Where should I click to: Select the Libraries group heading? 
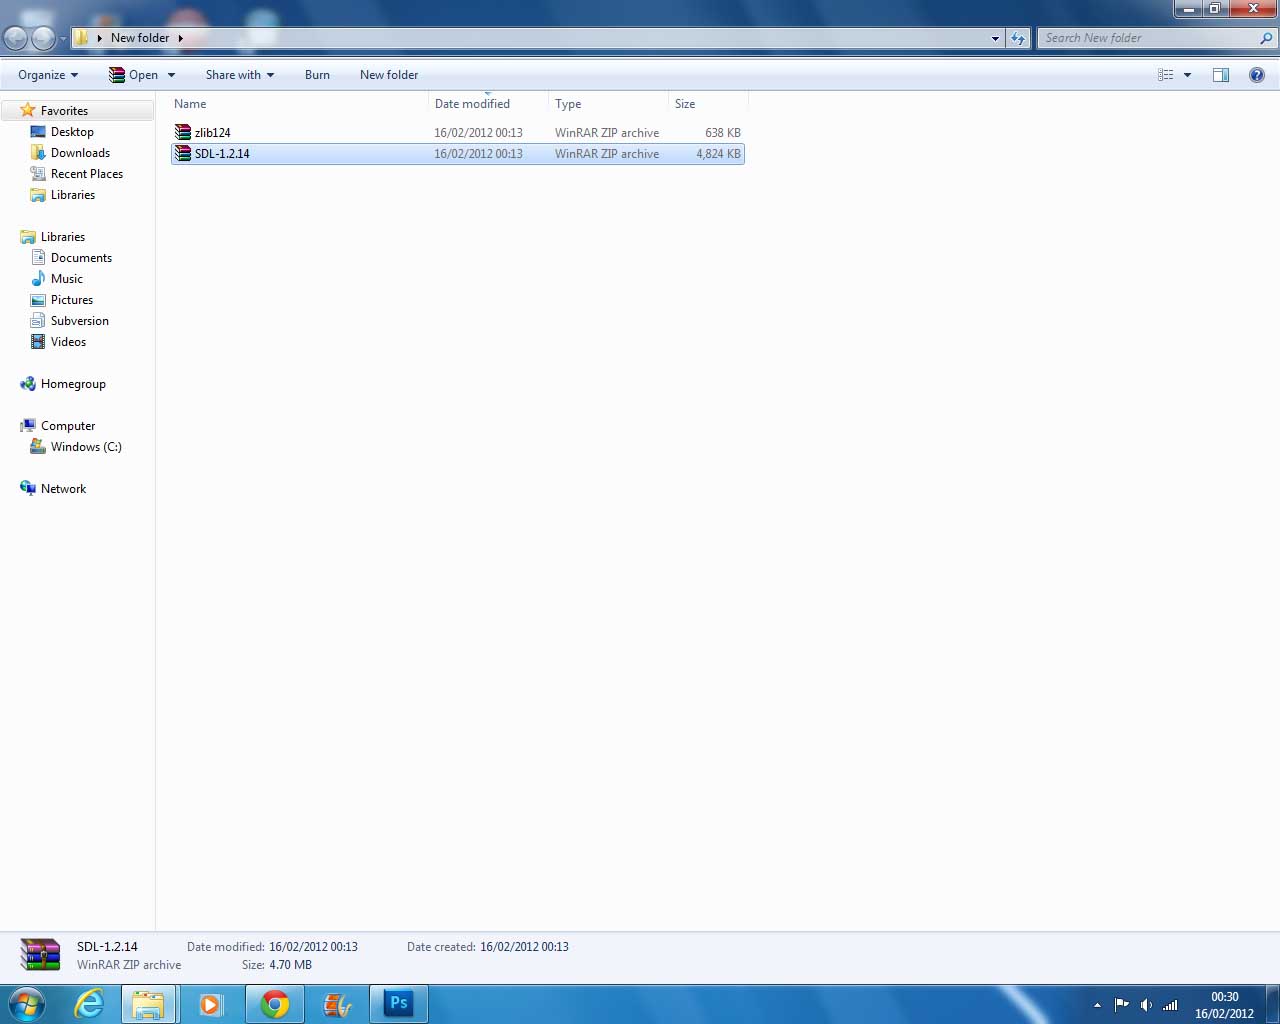(x=63, y=237)
